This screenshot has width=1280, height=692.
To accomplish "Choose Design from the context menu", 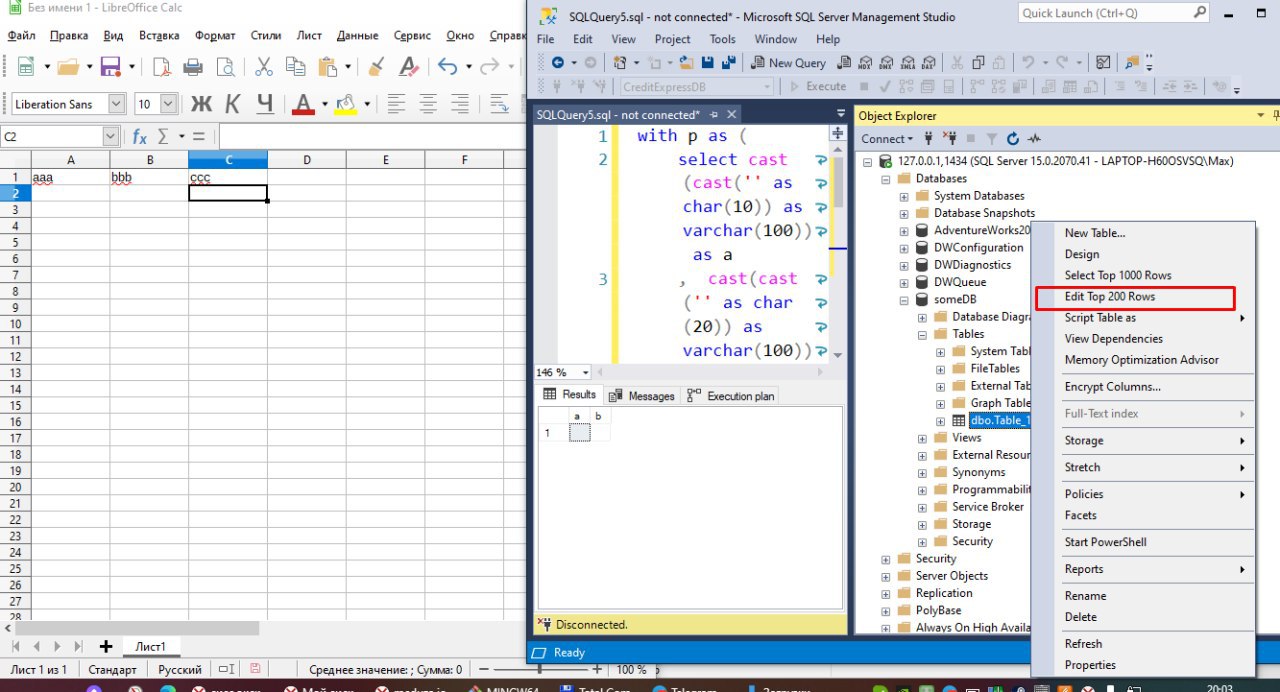I will coord(1081,254).
